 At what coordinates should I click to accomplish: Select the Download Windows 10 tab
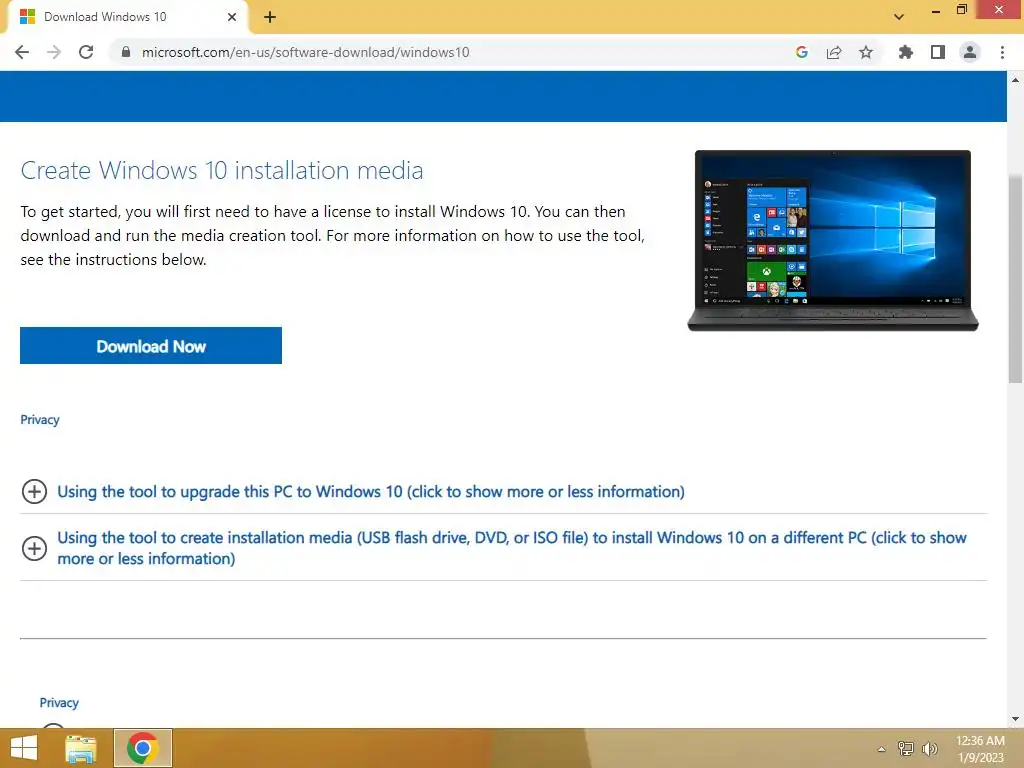129,17
